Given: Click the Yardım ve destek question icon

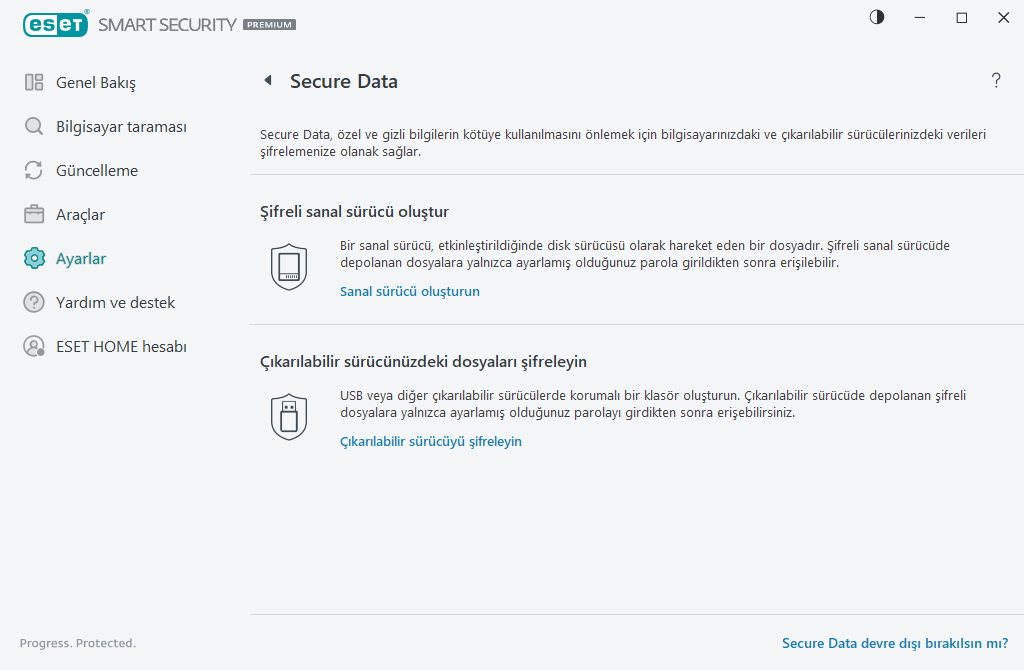Looking at the screenshot, I should click(33, 302).
